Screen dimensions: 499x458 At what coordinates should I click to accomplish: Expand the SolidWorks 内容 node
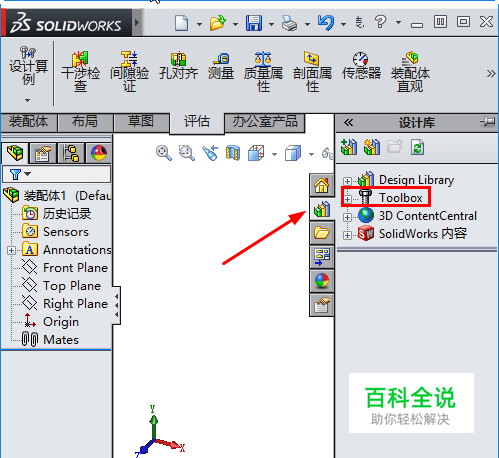tap(347, 235)
